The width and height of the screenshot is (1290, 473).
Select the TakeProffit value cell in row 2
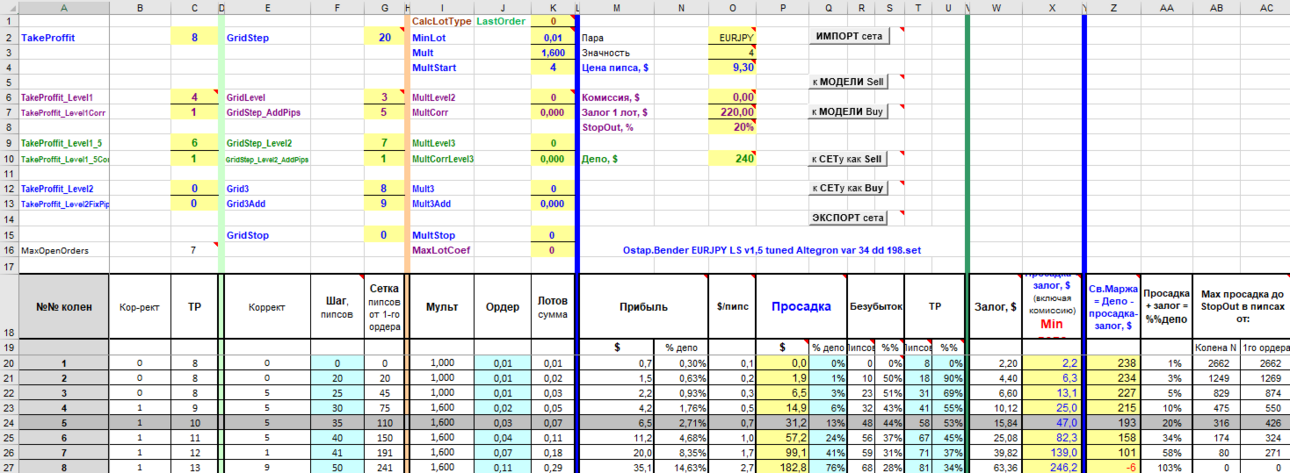coord(194,37)
